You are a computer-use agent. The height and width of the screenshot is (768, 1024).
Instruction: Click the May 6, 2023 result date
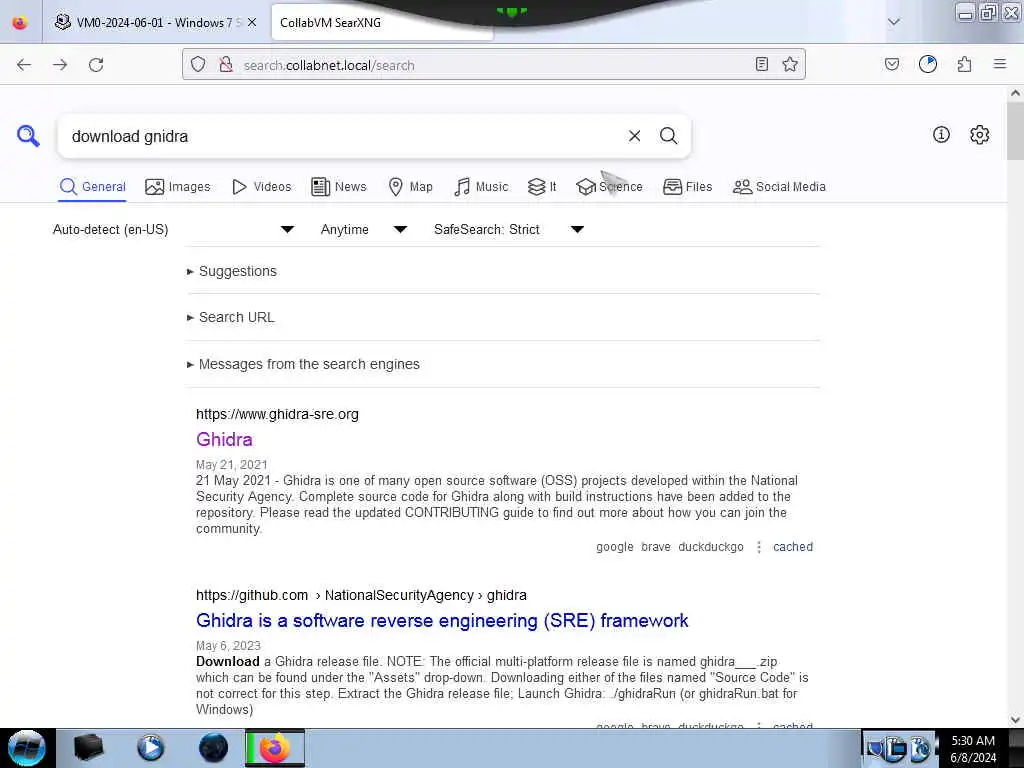coord(228,645)
